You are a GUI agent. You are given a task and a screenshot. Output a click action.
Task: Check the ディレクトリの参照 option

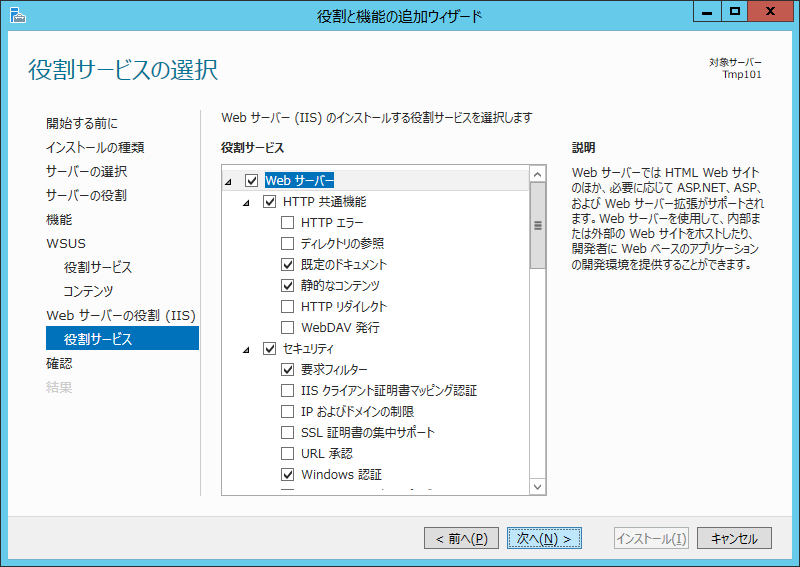tap(288, 243)
